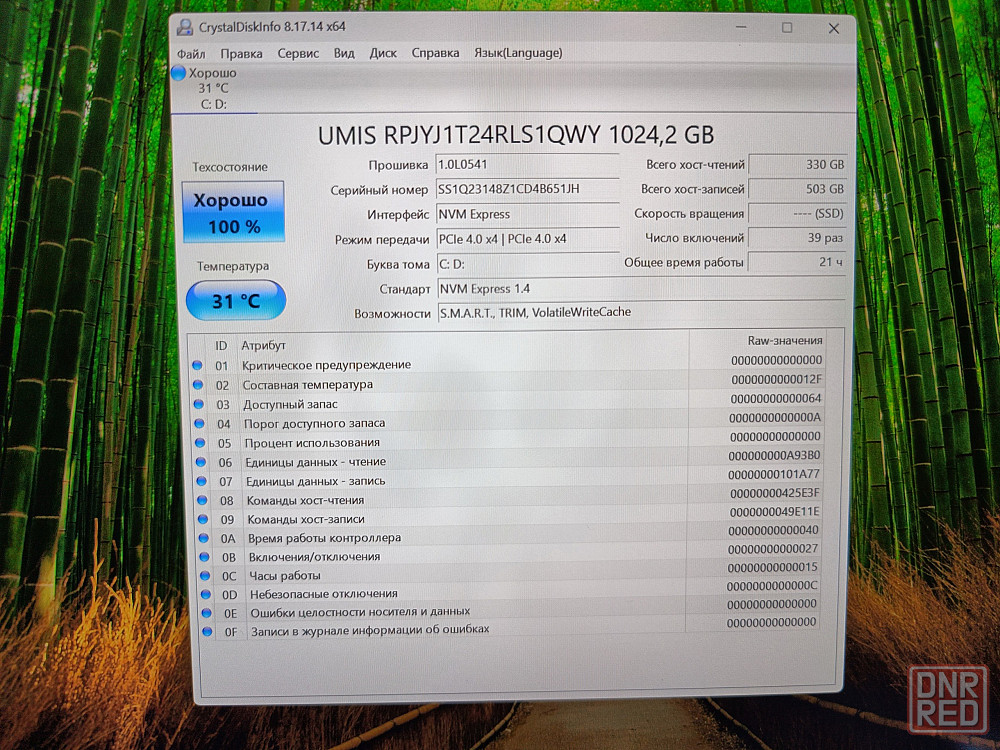Viewport: 1000px width, 750px height.
Task: Click status dot for Составная температура row
Action: point(198,385)
